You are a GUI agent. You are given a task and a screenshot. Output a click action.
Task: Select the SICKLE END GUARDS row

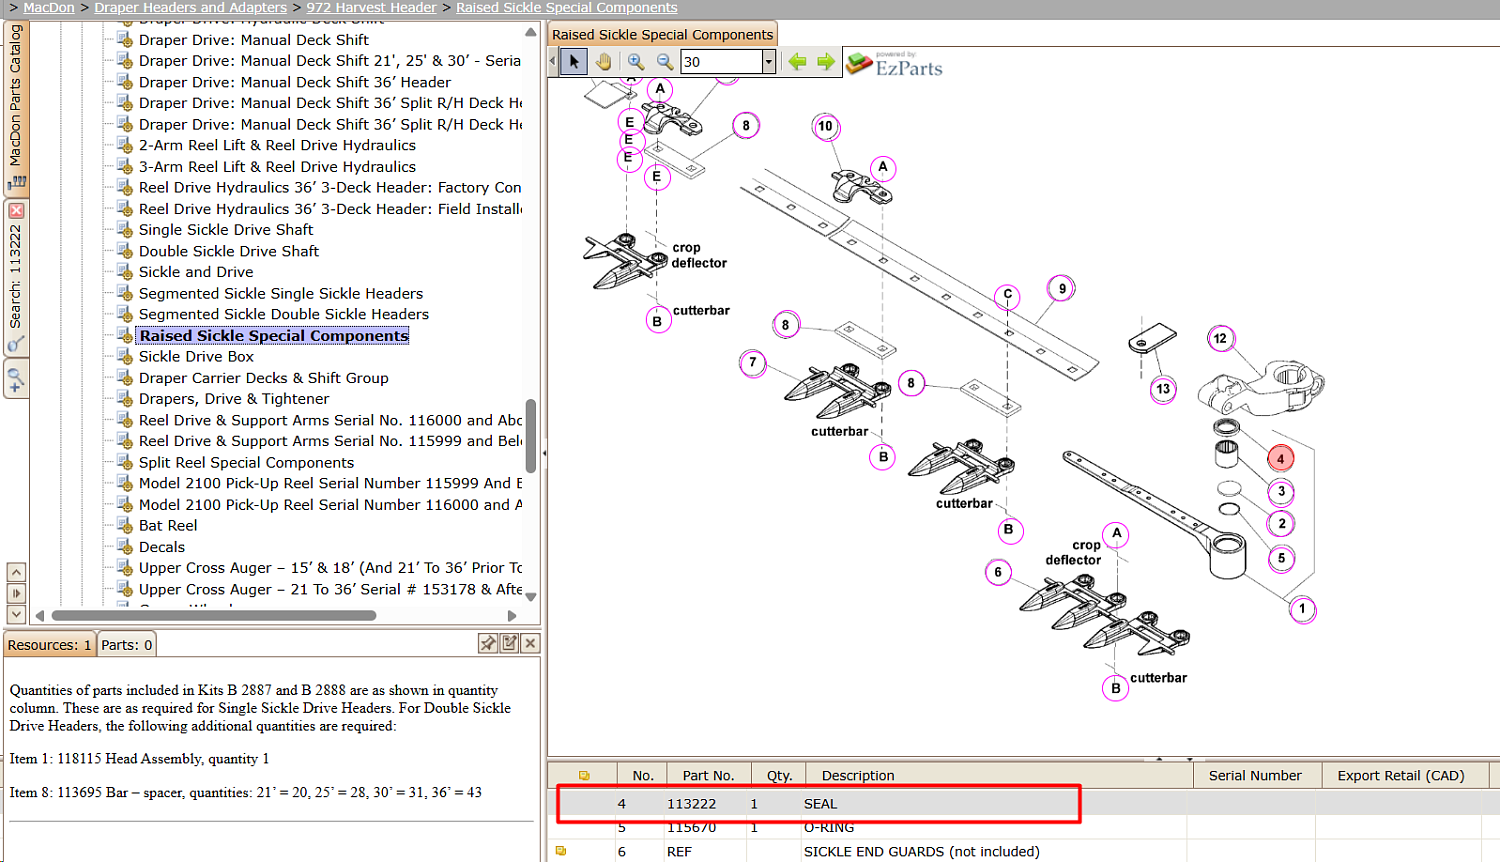[1024, 852]
